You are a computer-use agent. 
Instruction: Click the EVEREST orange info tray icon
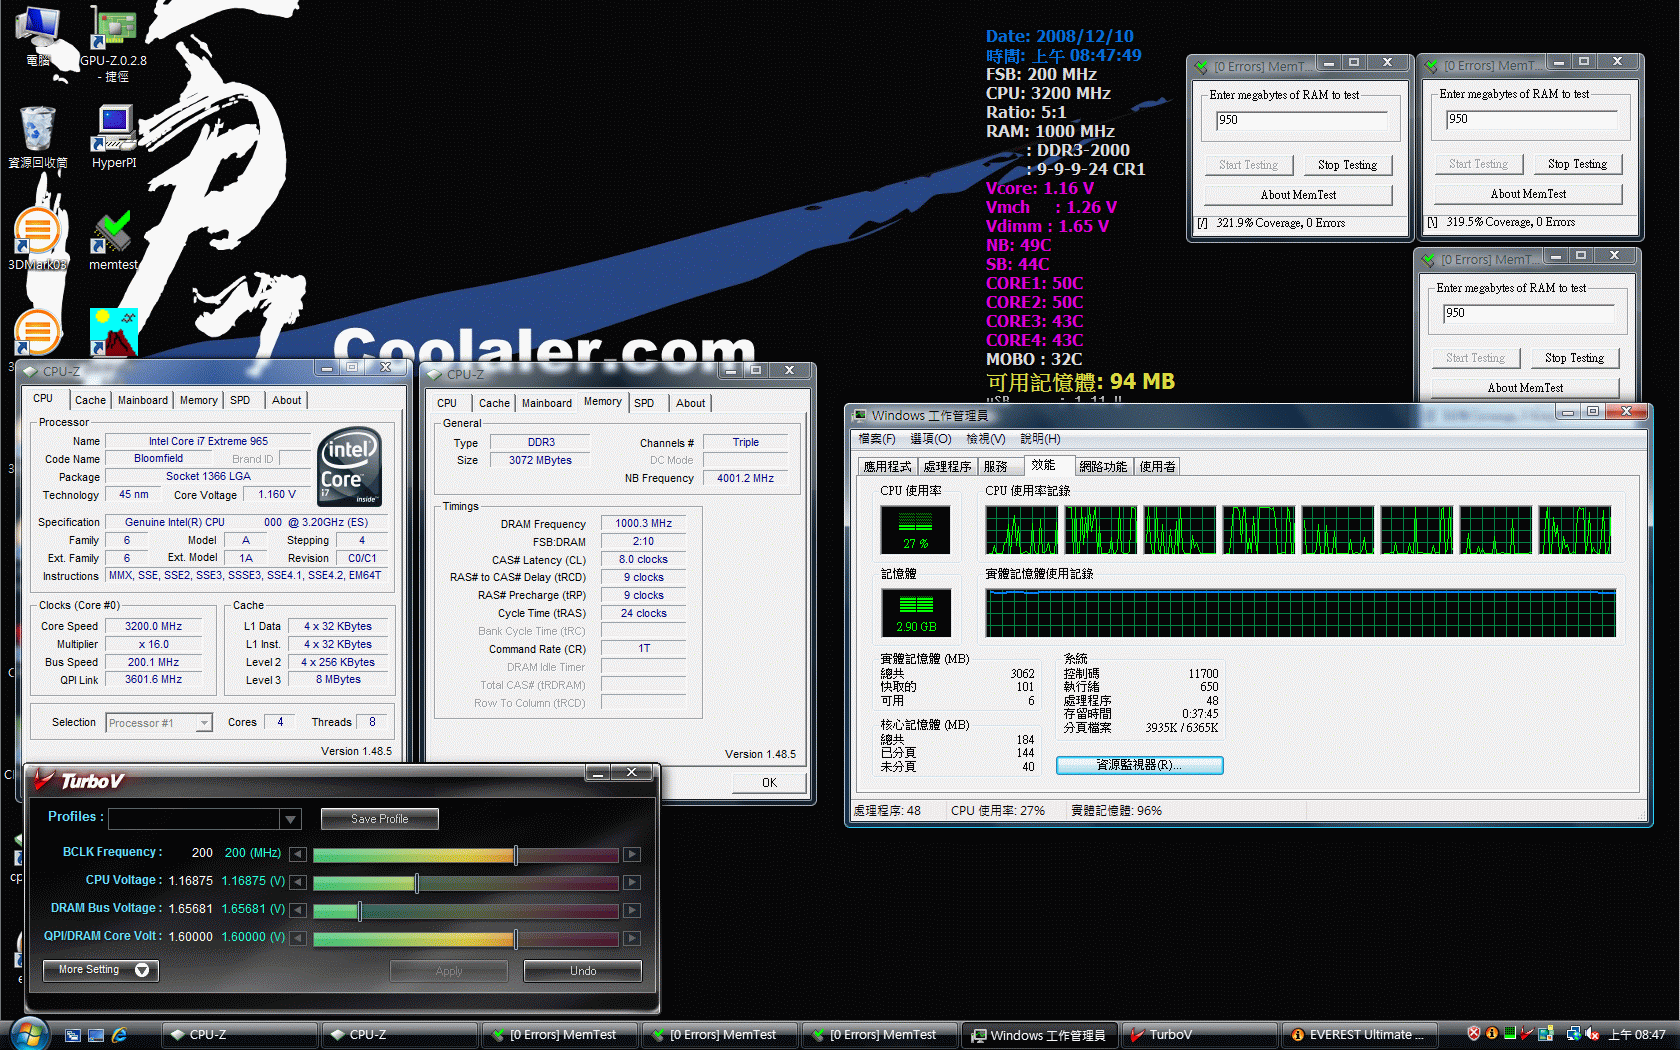point(1491,1034)
